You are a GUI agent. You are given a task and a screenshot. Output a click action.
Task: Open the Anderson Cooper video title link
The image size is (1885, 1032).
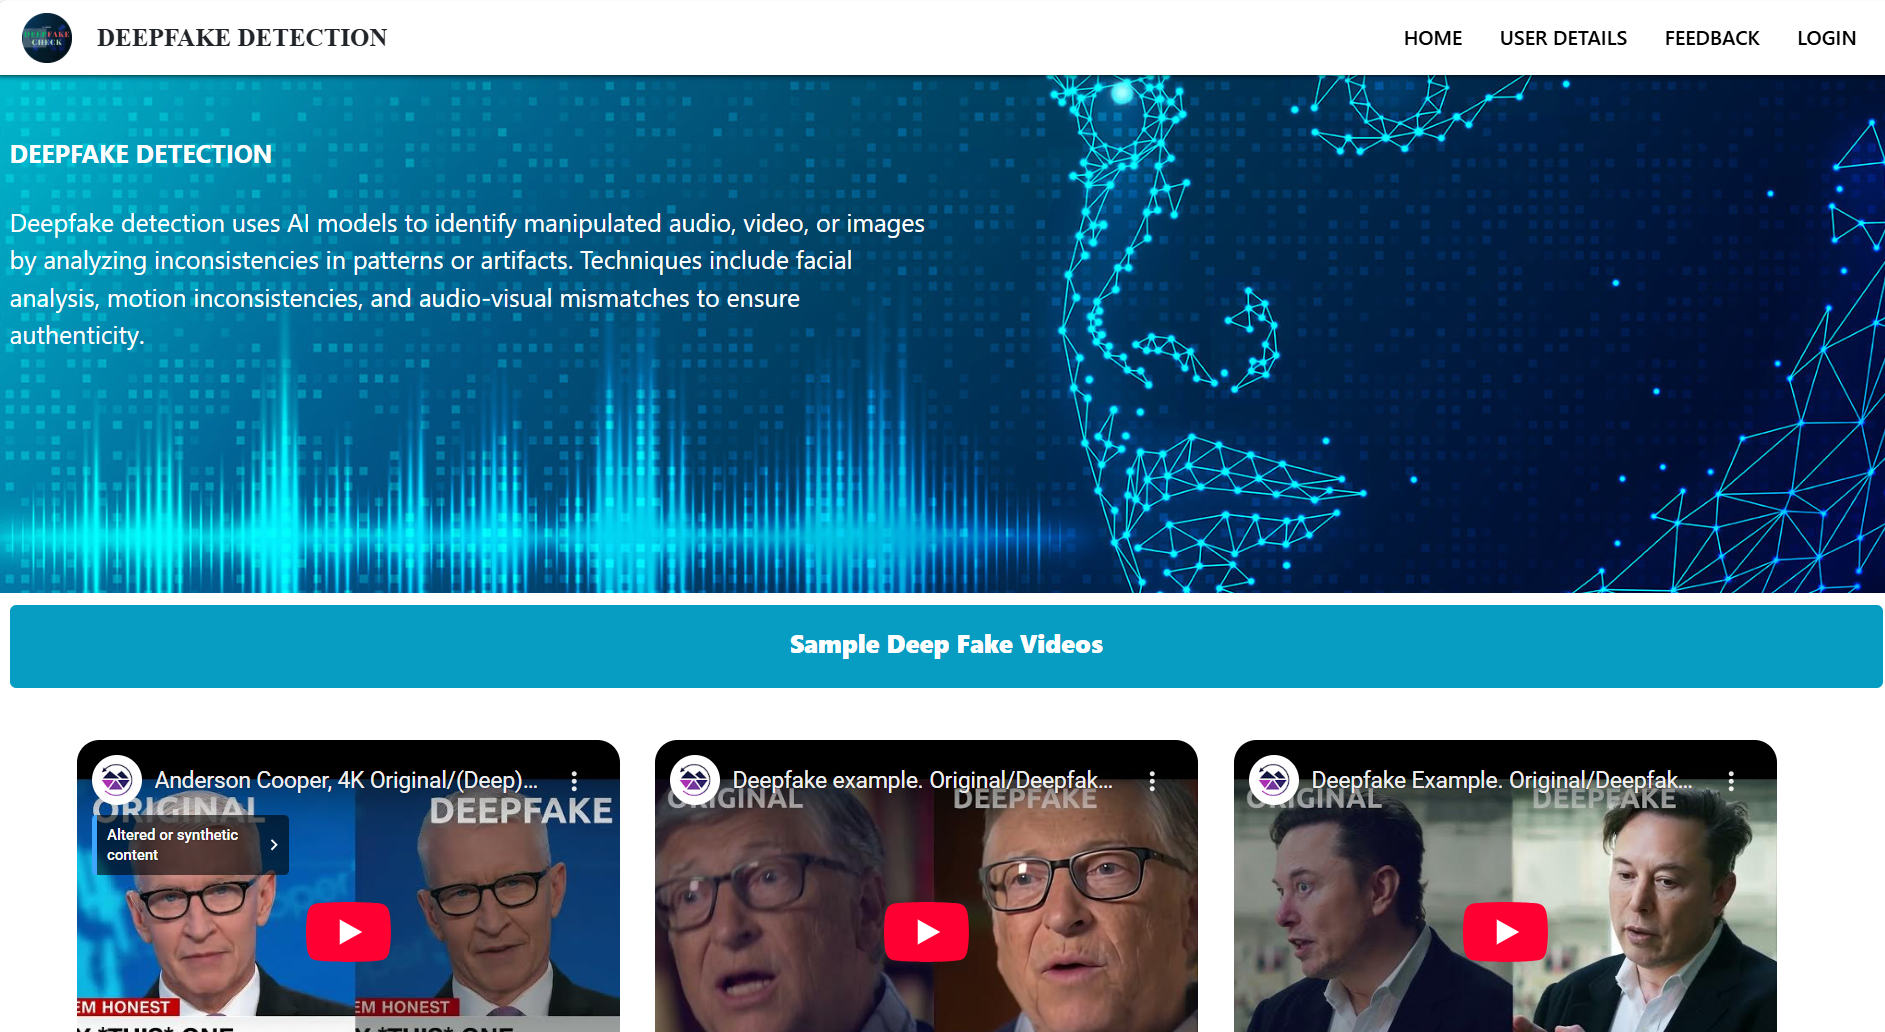click(x=346, y=780)
